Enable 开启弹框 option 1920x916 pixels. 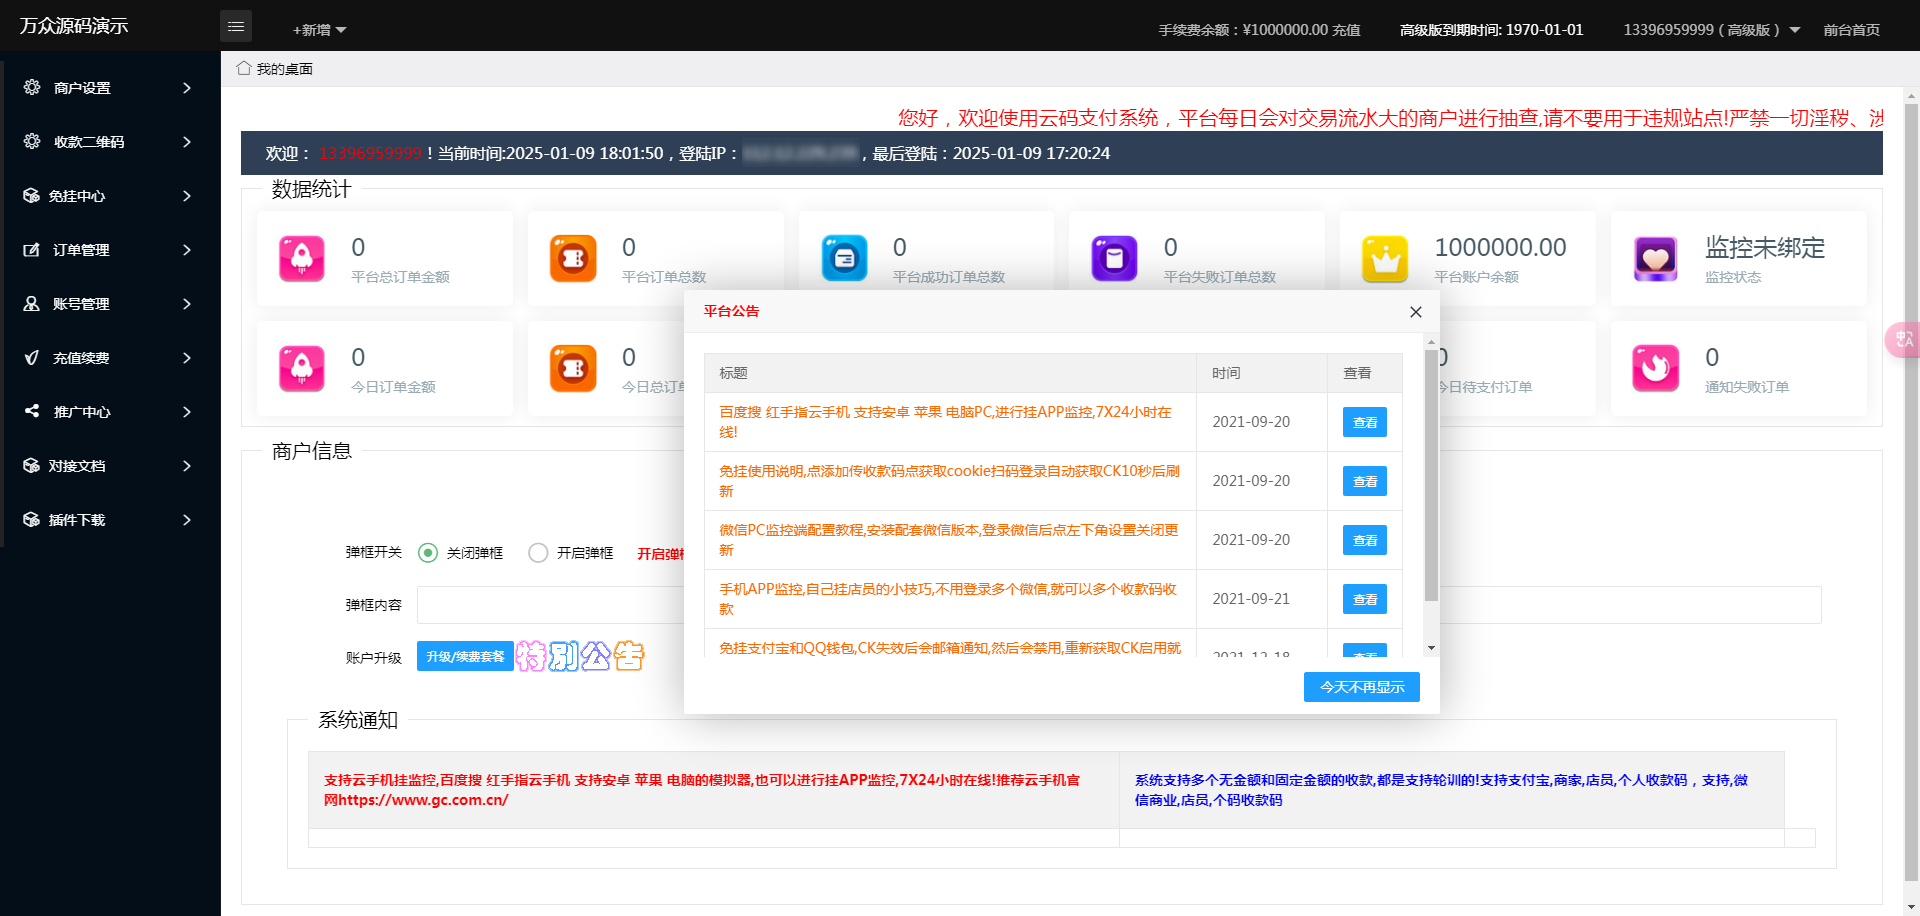point(538,552)
